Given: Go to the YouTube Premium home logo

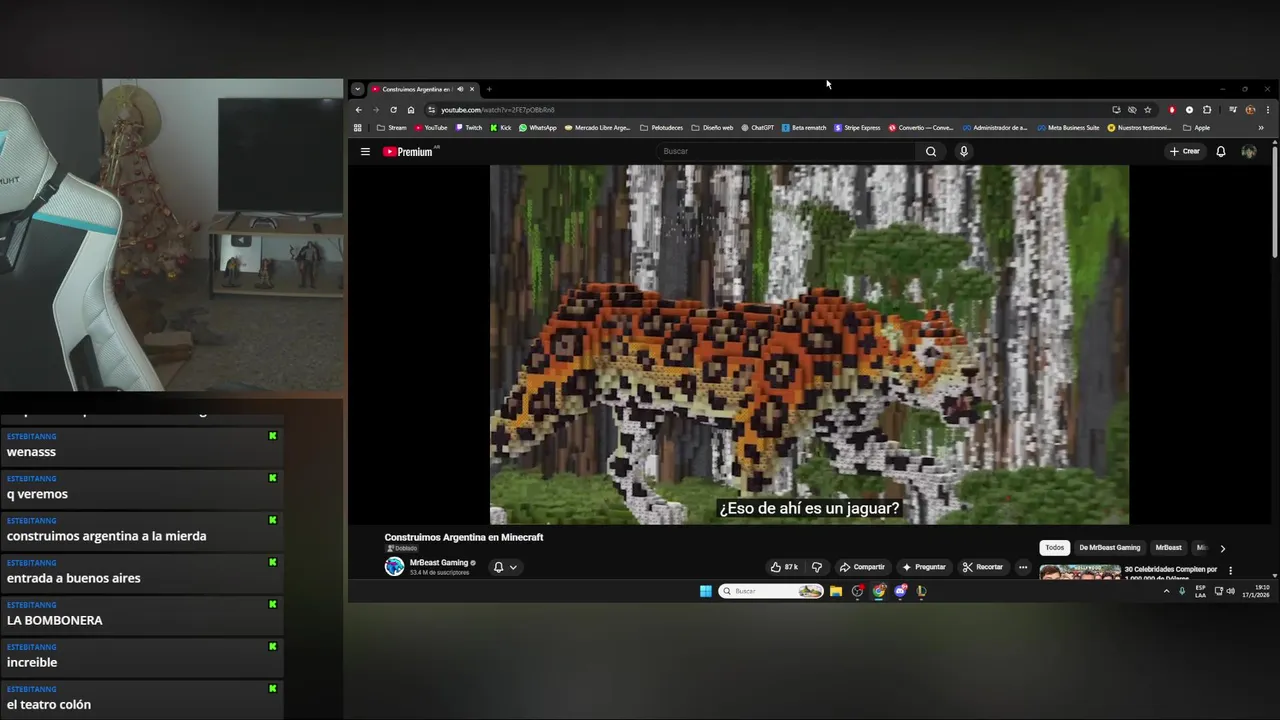Looking at the screenshot, I should 410,152.
